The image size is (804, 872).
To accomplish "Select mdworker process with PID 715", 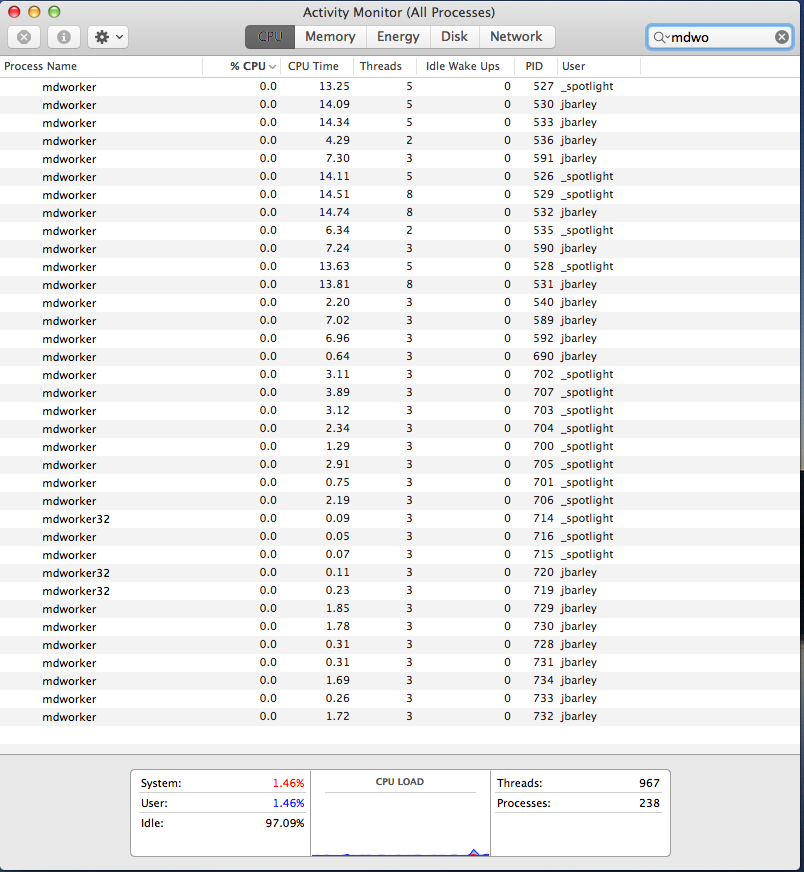I will click(x=400, y=554).
